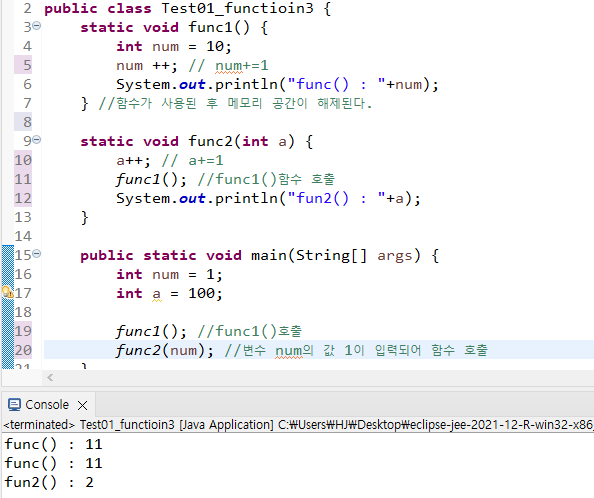Click the println "fun2() : " statement
594x498 pixels.
[x=268, y=198]
